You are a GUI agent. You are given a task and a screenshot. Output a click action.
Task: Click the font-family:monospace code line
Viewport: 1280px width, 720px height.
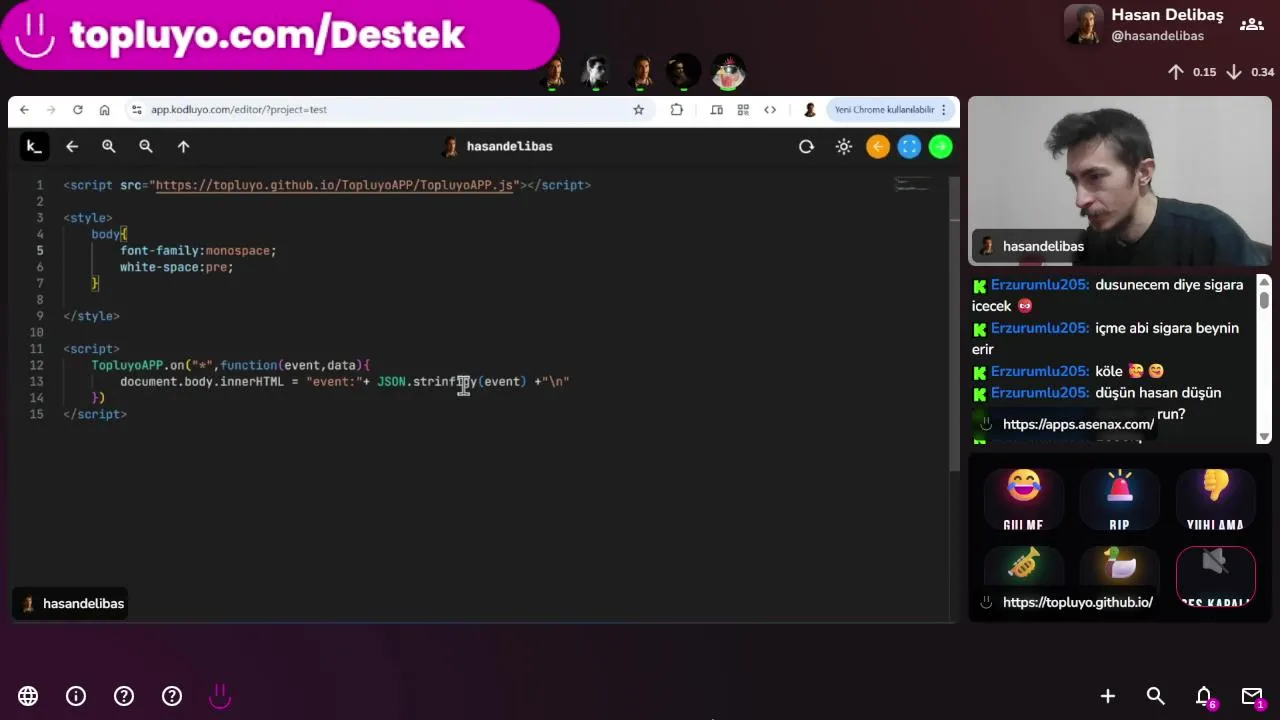click(x=198, y=251)
